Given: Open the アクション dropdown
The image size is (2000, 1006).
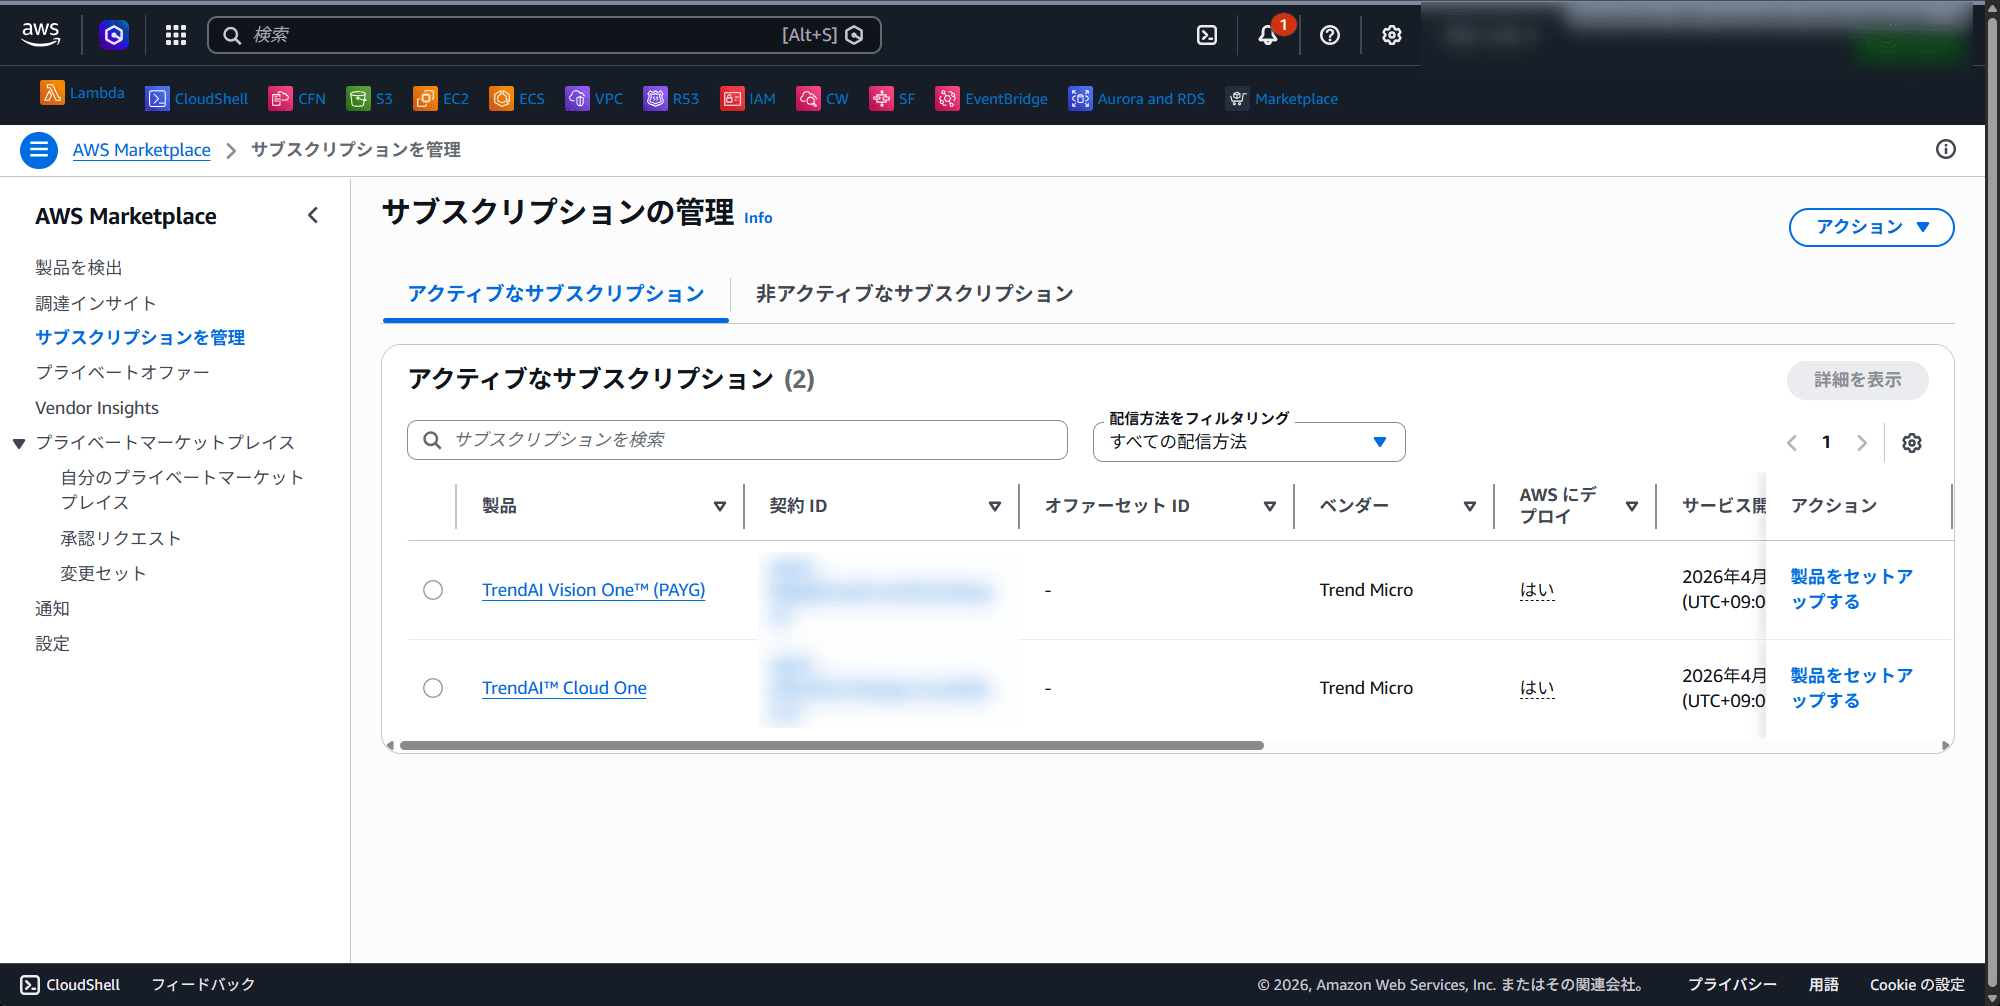Looking at the screenshot, I should coord(1870,227).
